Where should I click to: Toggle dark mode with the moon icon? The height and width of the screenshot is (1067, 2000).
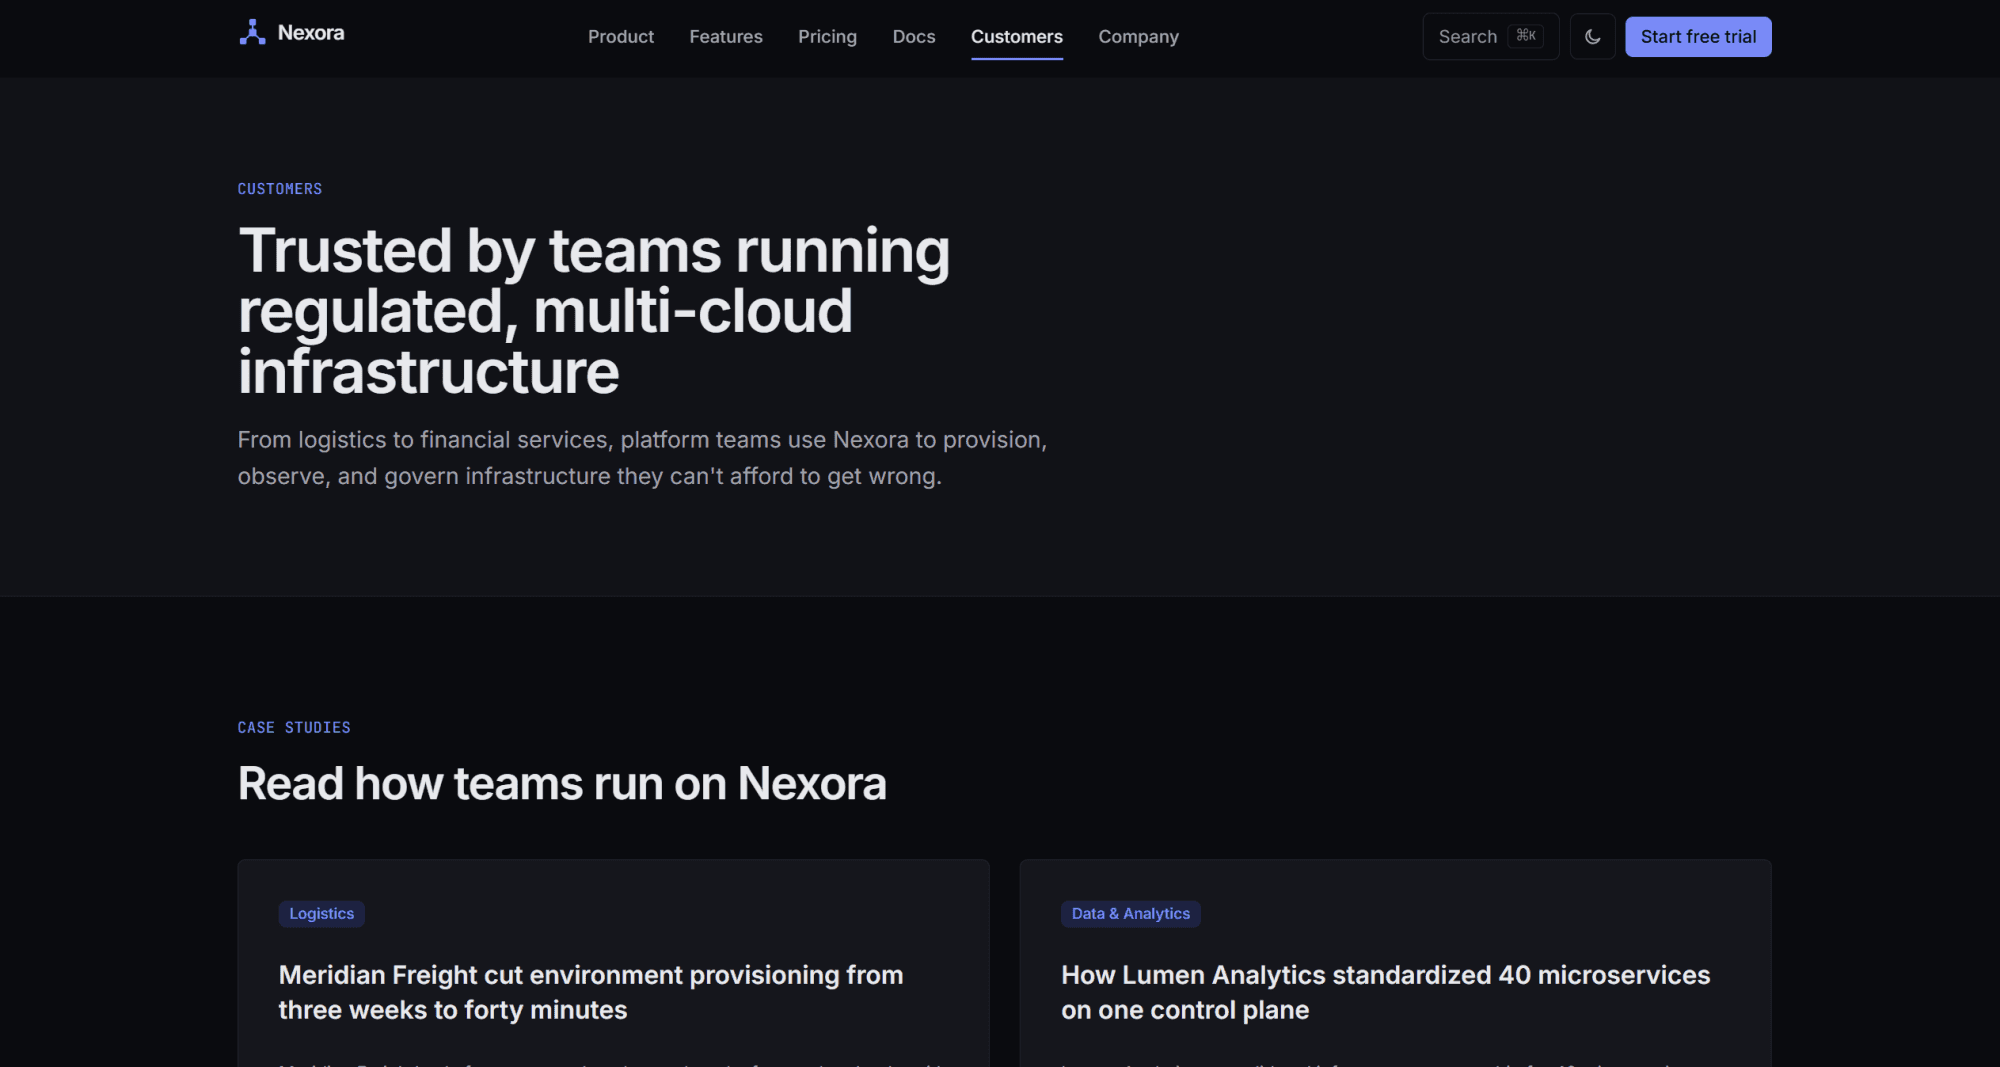point(1592,37)
